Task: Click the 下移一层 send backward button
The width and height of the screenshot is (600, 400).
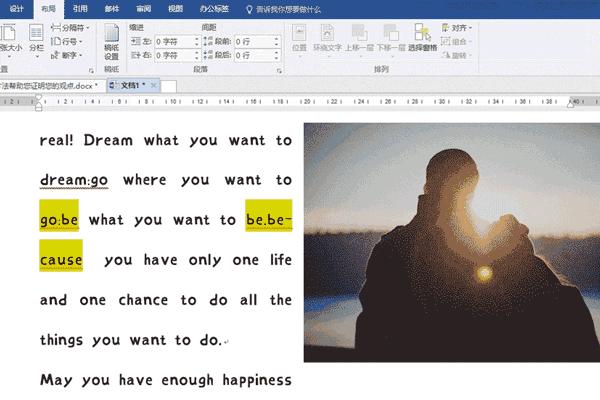Action: click(391, 40)
